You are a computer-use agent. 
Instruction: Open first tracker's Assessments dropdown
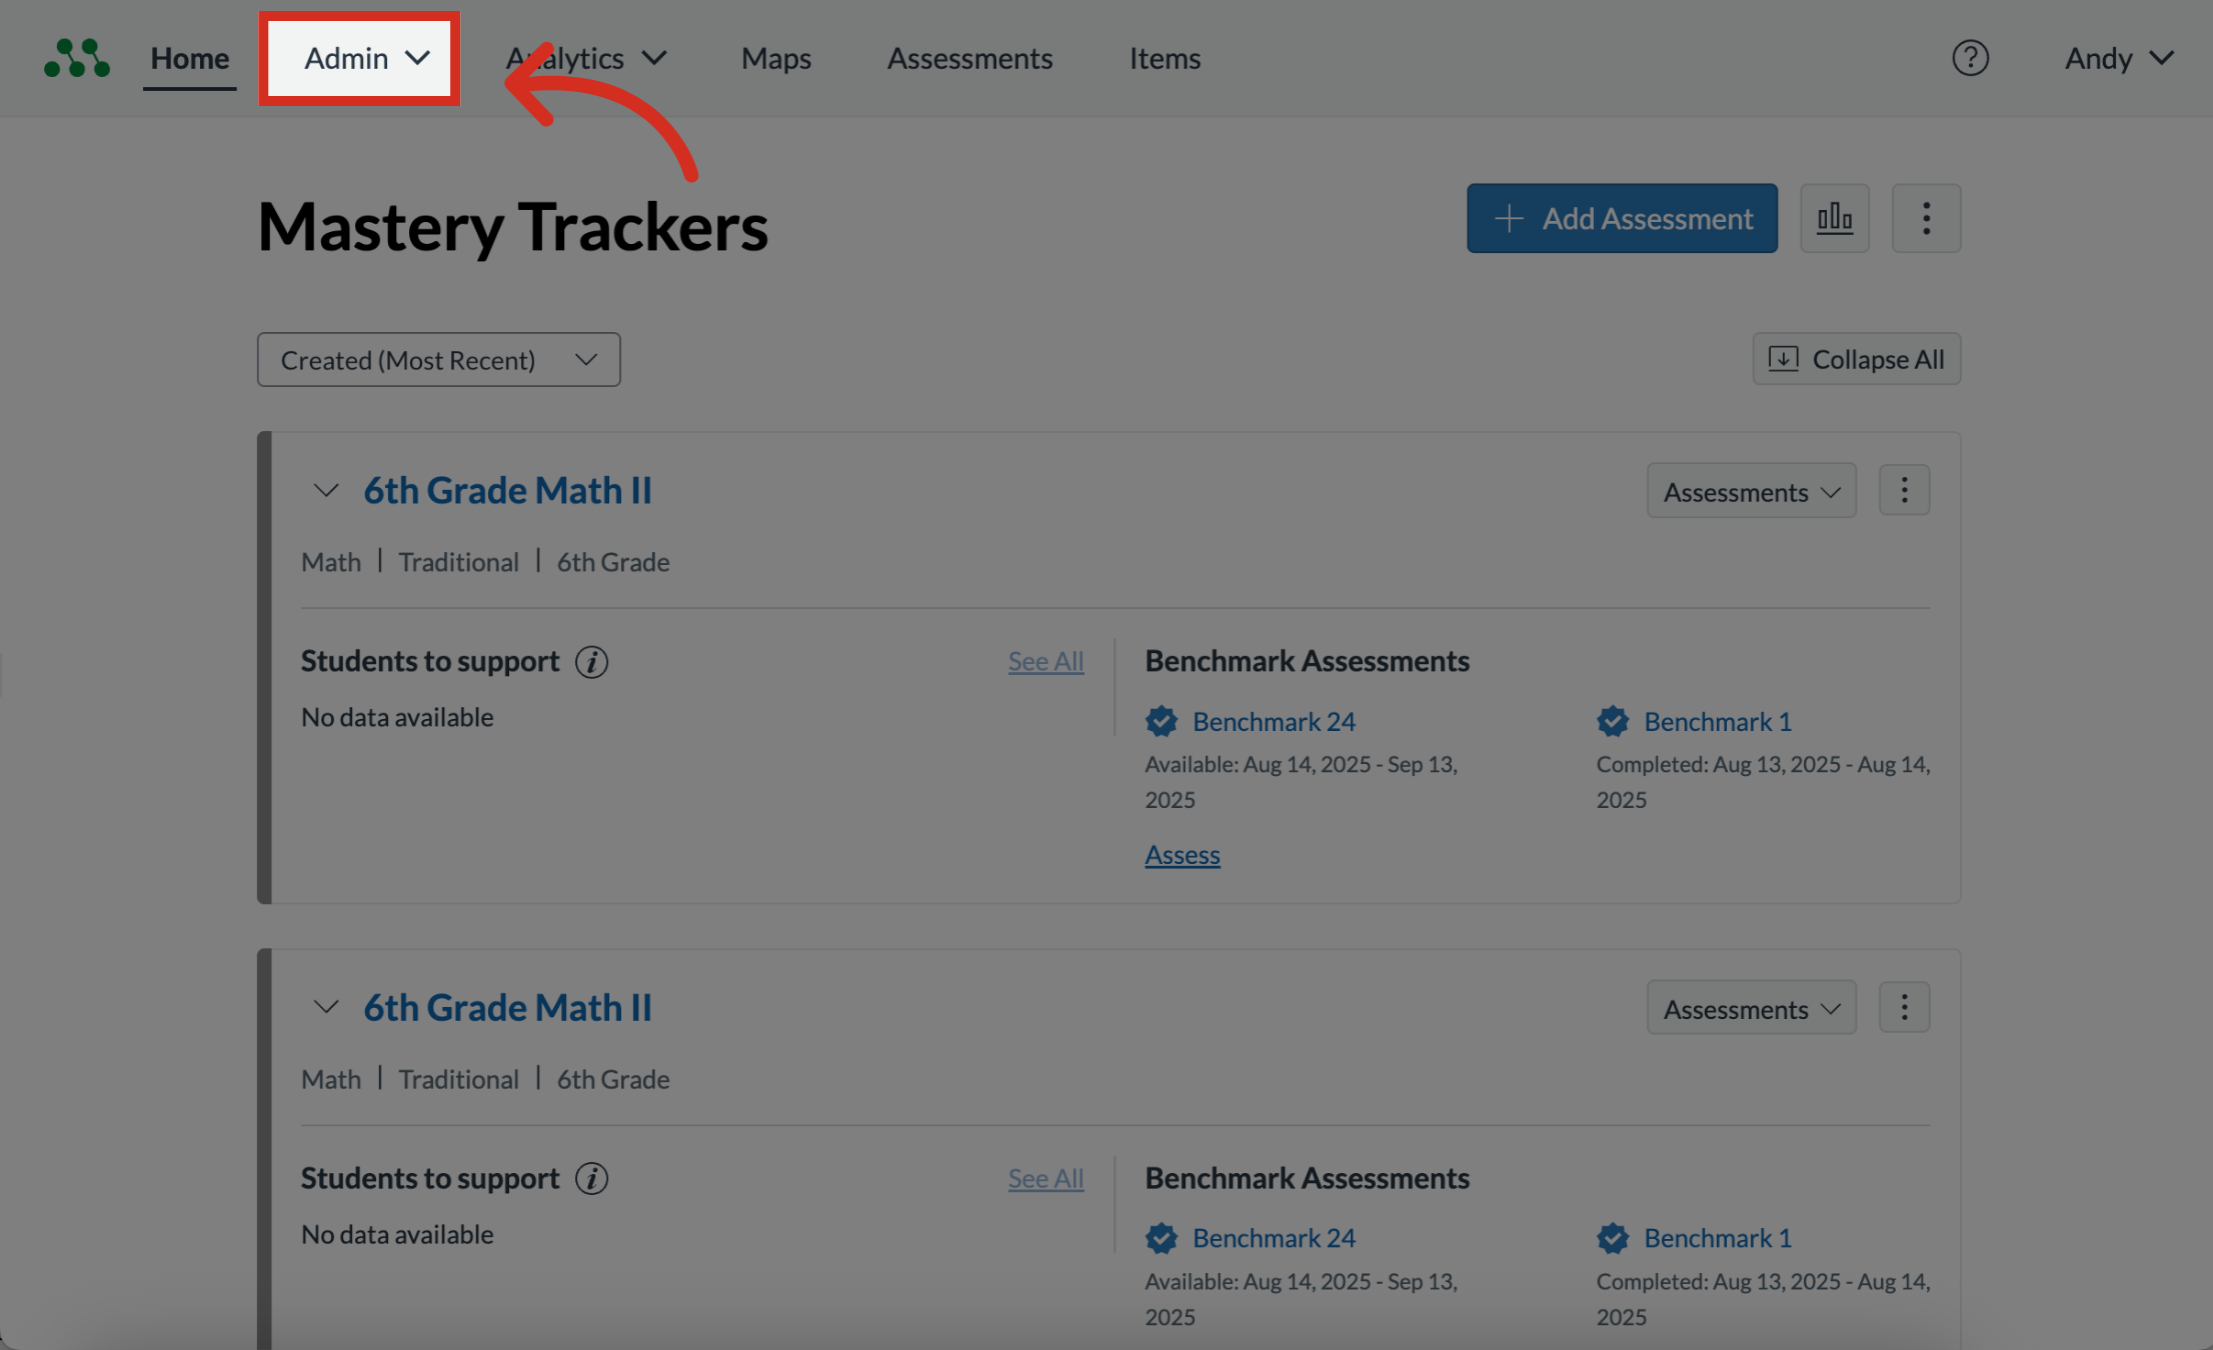[x=1751, y=491]
